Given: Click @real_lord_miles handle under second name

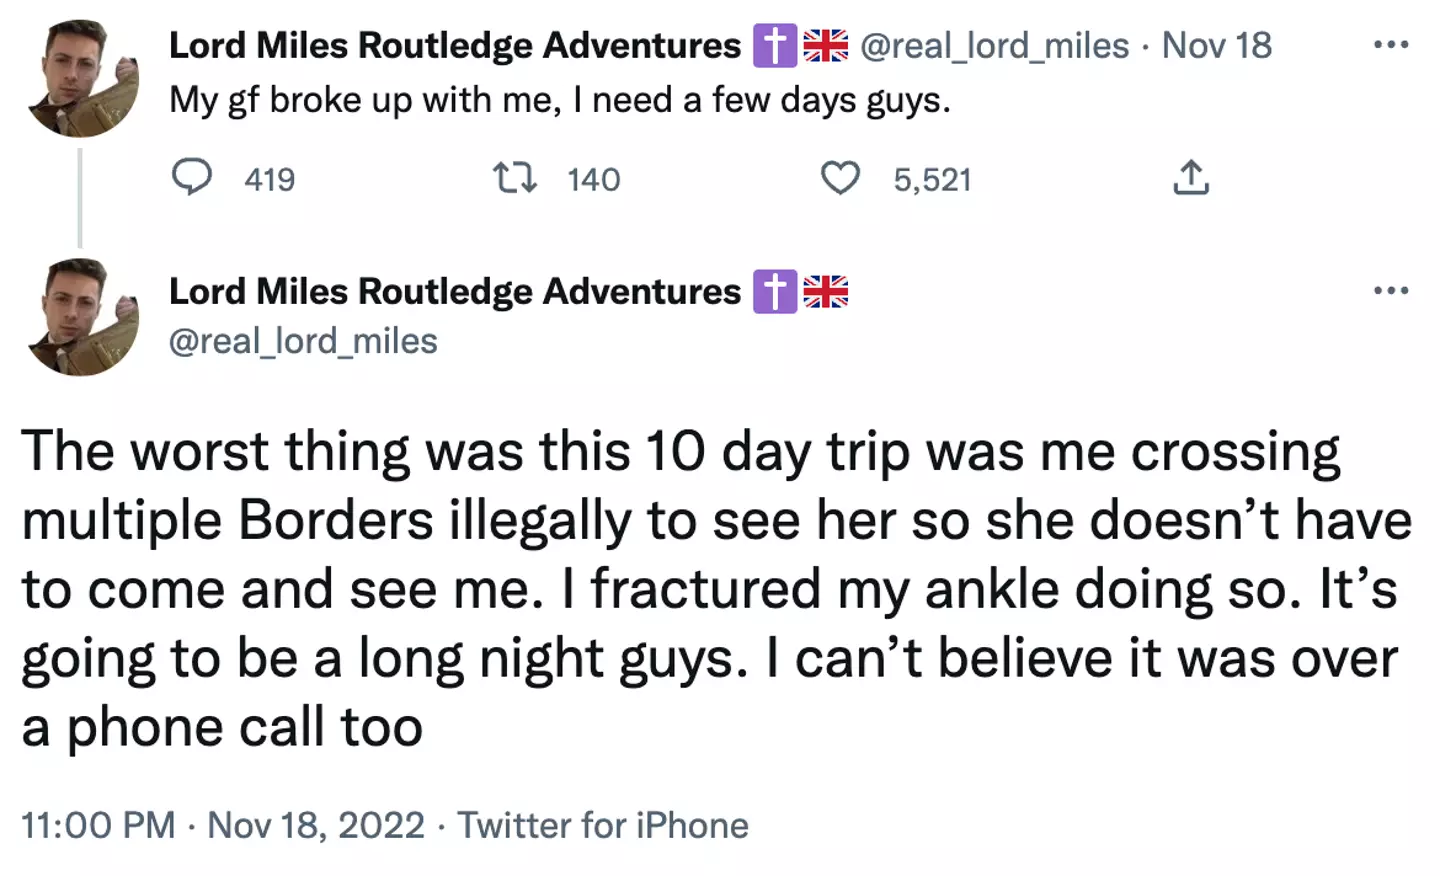Looking at the screenshot, I should click(303, 342).
